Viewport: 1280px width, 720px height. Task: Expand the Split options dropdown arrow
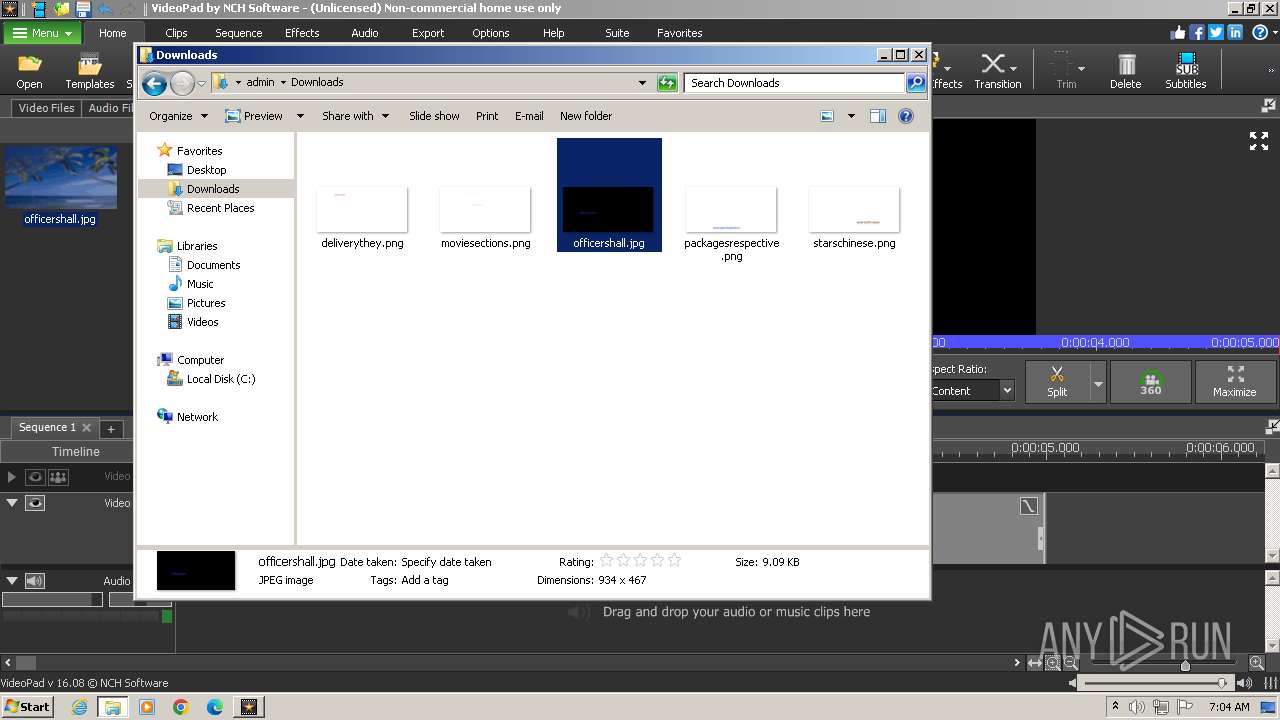point(1098,382)
